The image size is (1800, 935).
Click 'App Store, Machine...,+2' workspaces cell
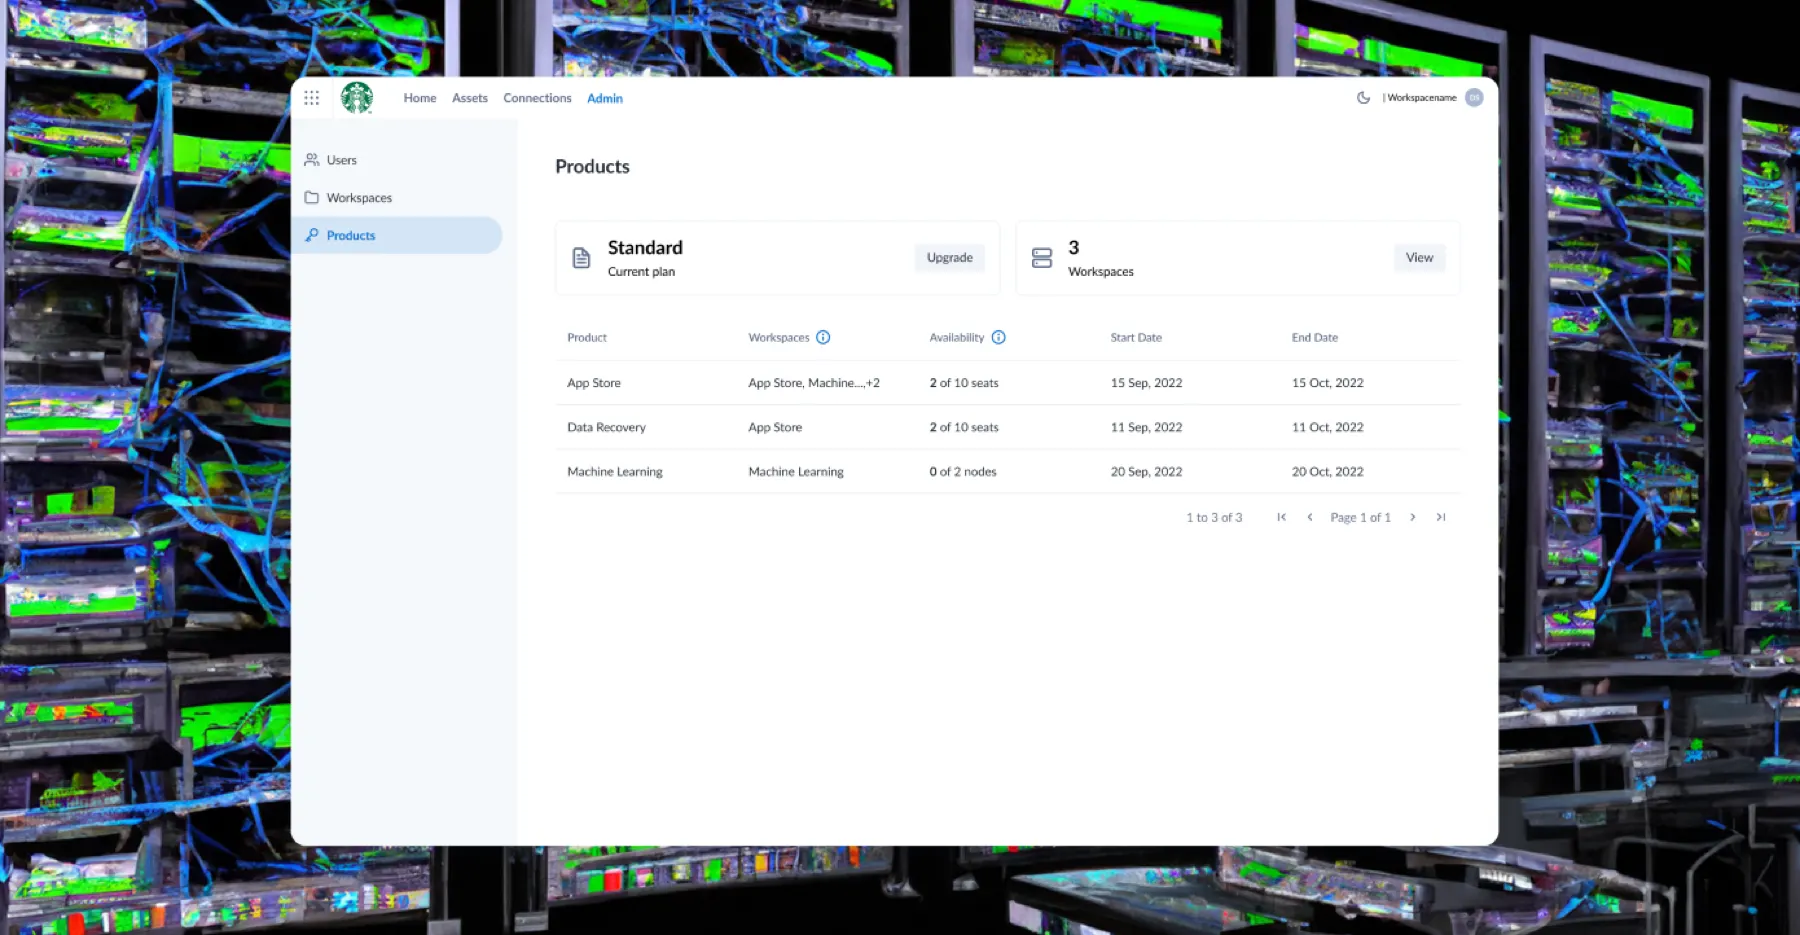tap(814, 383)
